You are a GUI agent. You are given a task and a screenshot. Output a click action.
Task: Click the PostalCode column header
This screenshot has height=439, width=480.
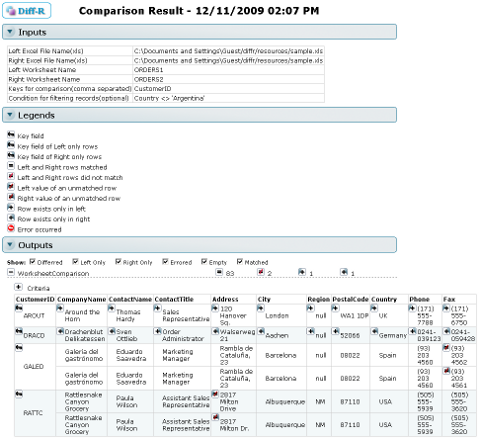(x=350, y=299)
